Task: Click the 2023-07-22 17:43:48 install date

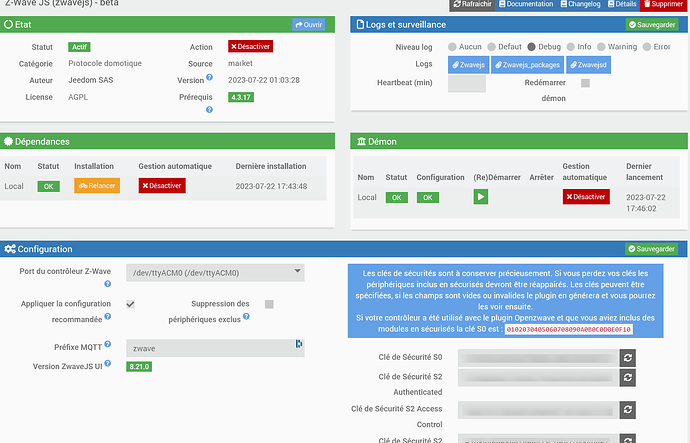Action: 271,186
